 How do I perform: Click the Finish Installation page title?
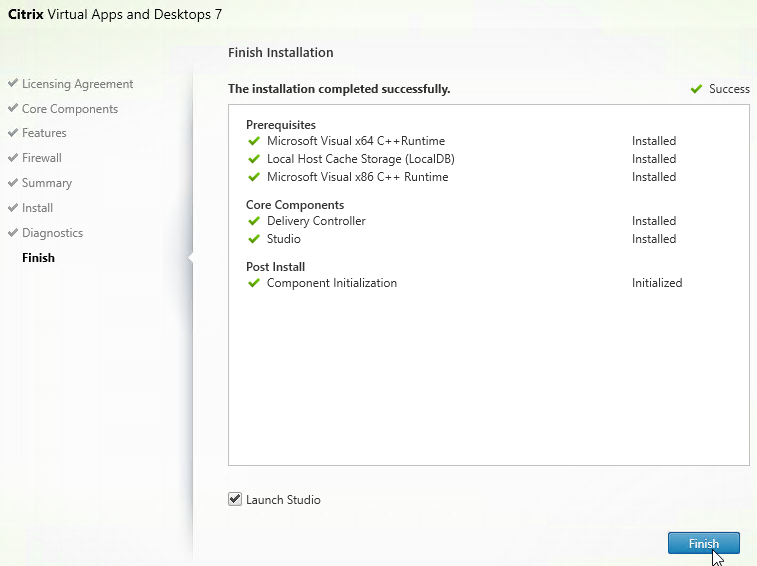point(280,53)
